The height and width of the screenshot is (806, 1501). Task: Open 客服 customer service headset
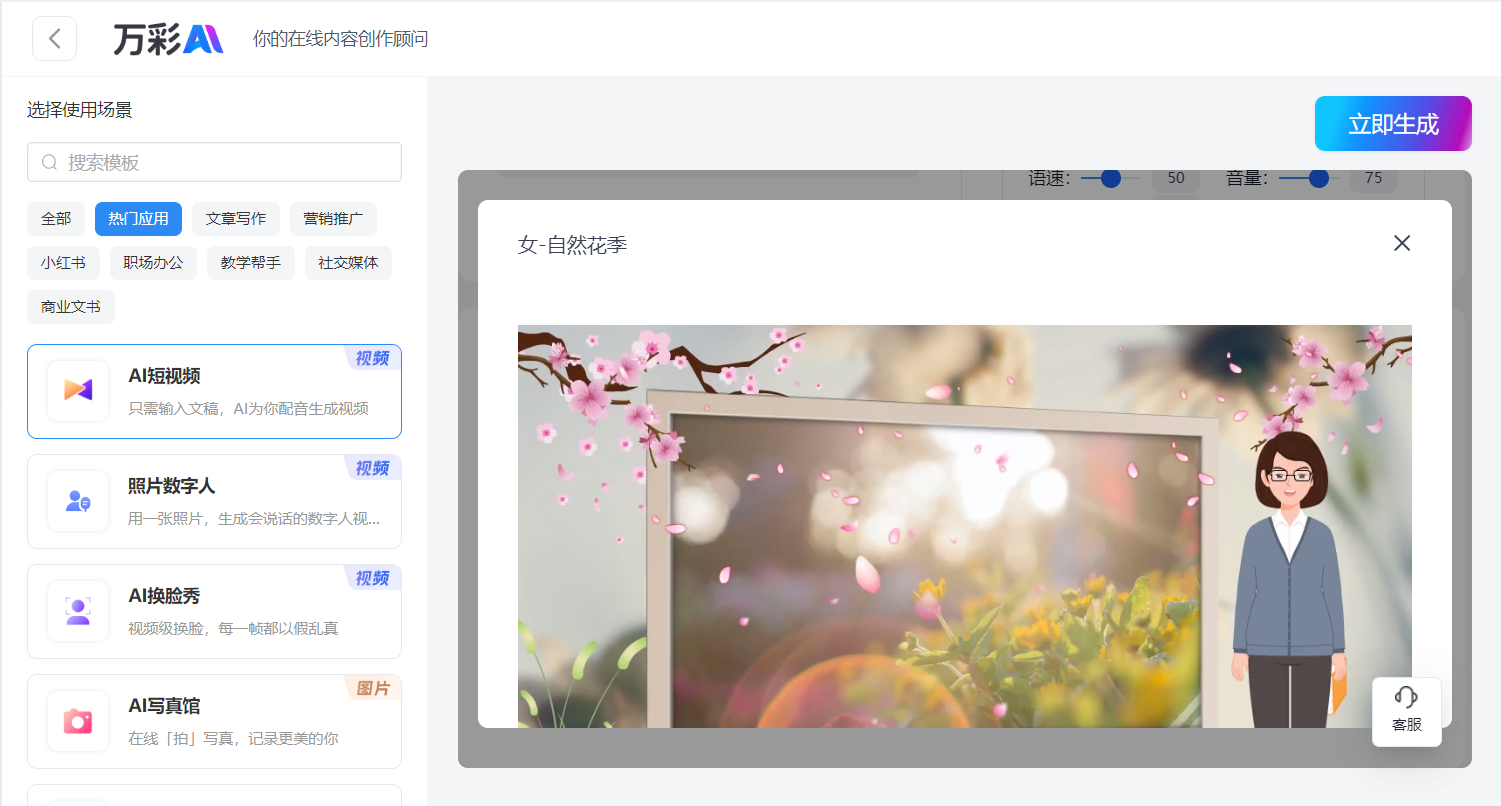1407,712
